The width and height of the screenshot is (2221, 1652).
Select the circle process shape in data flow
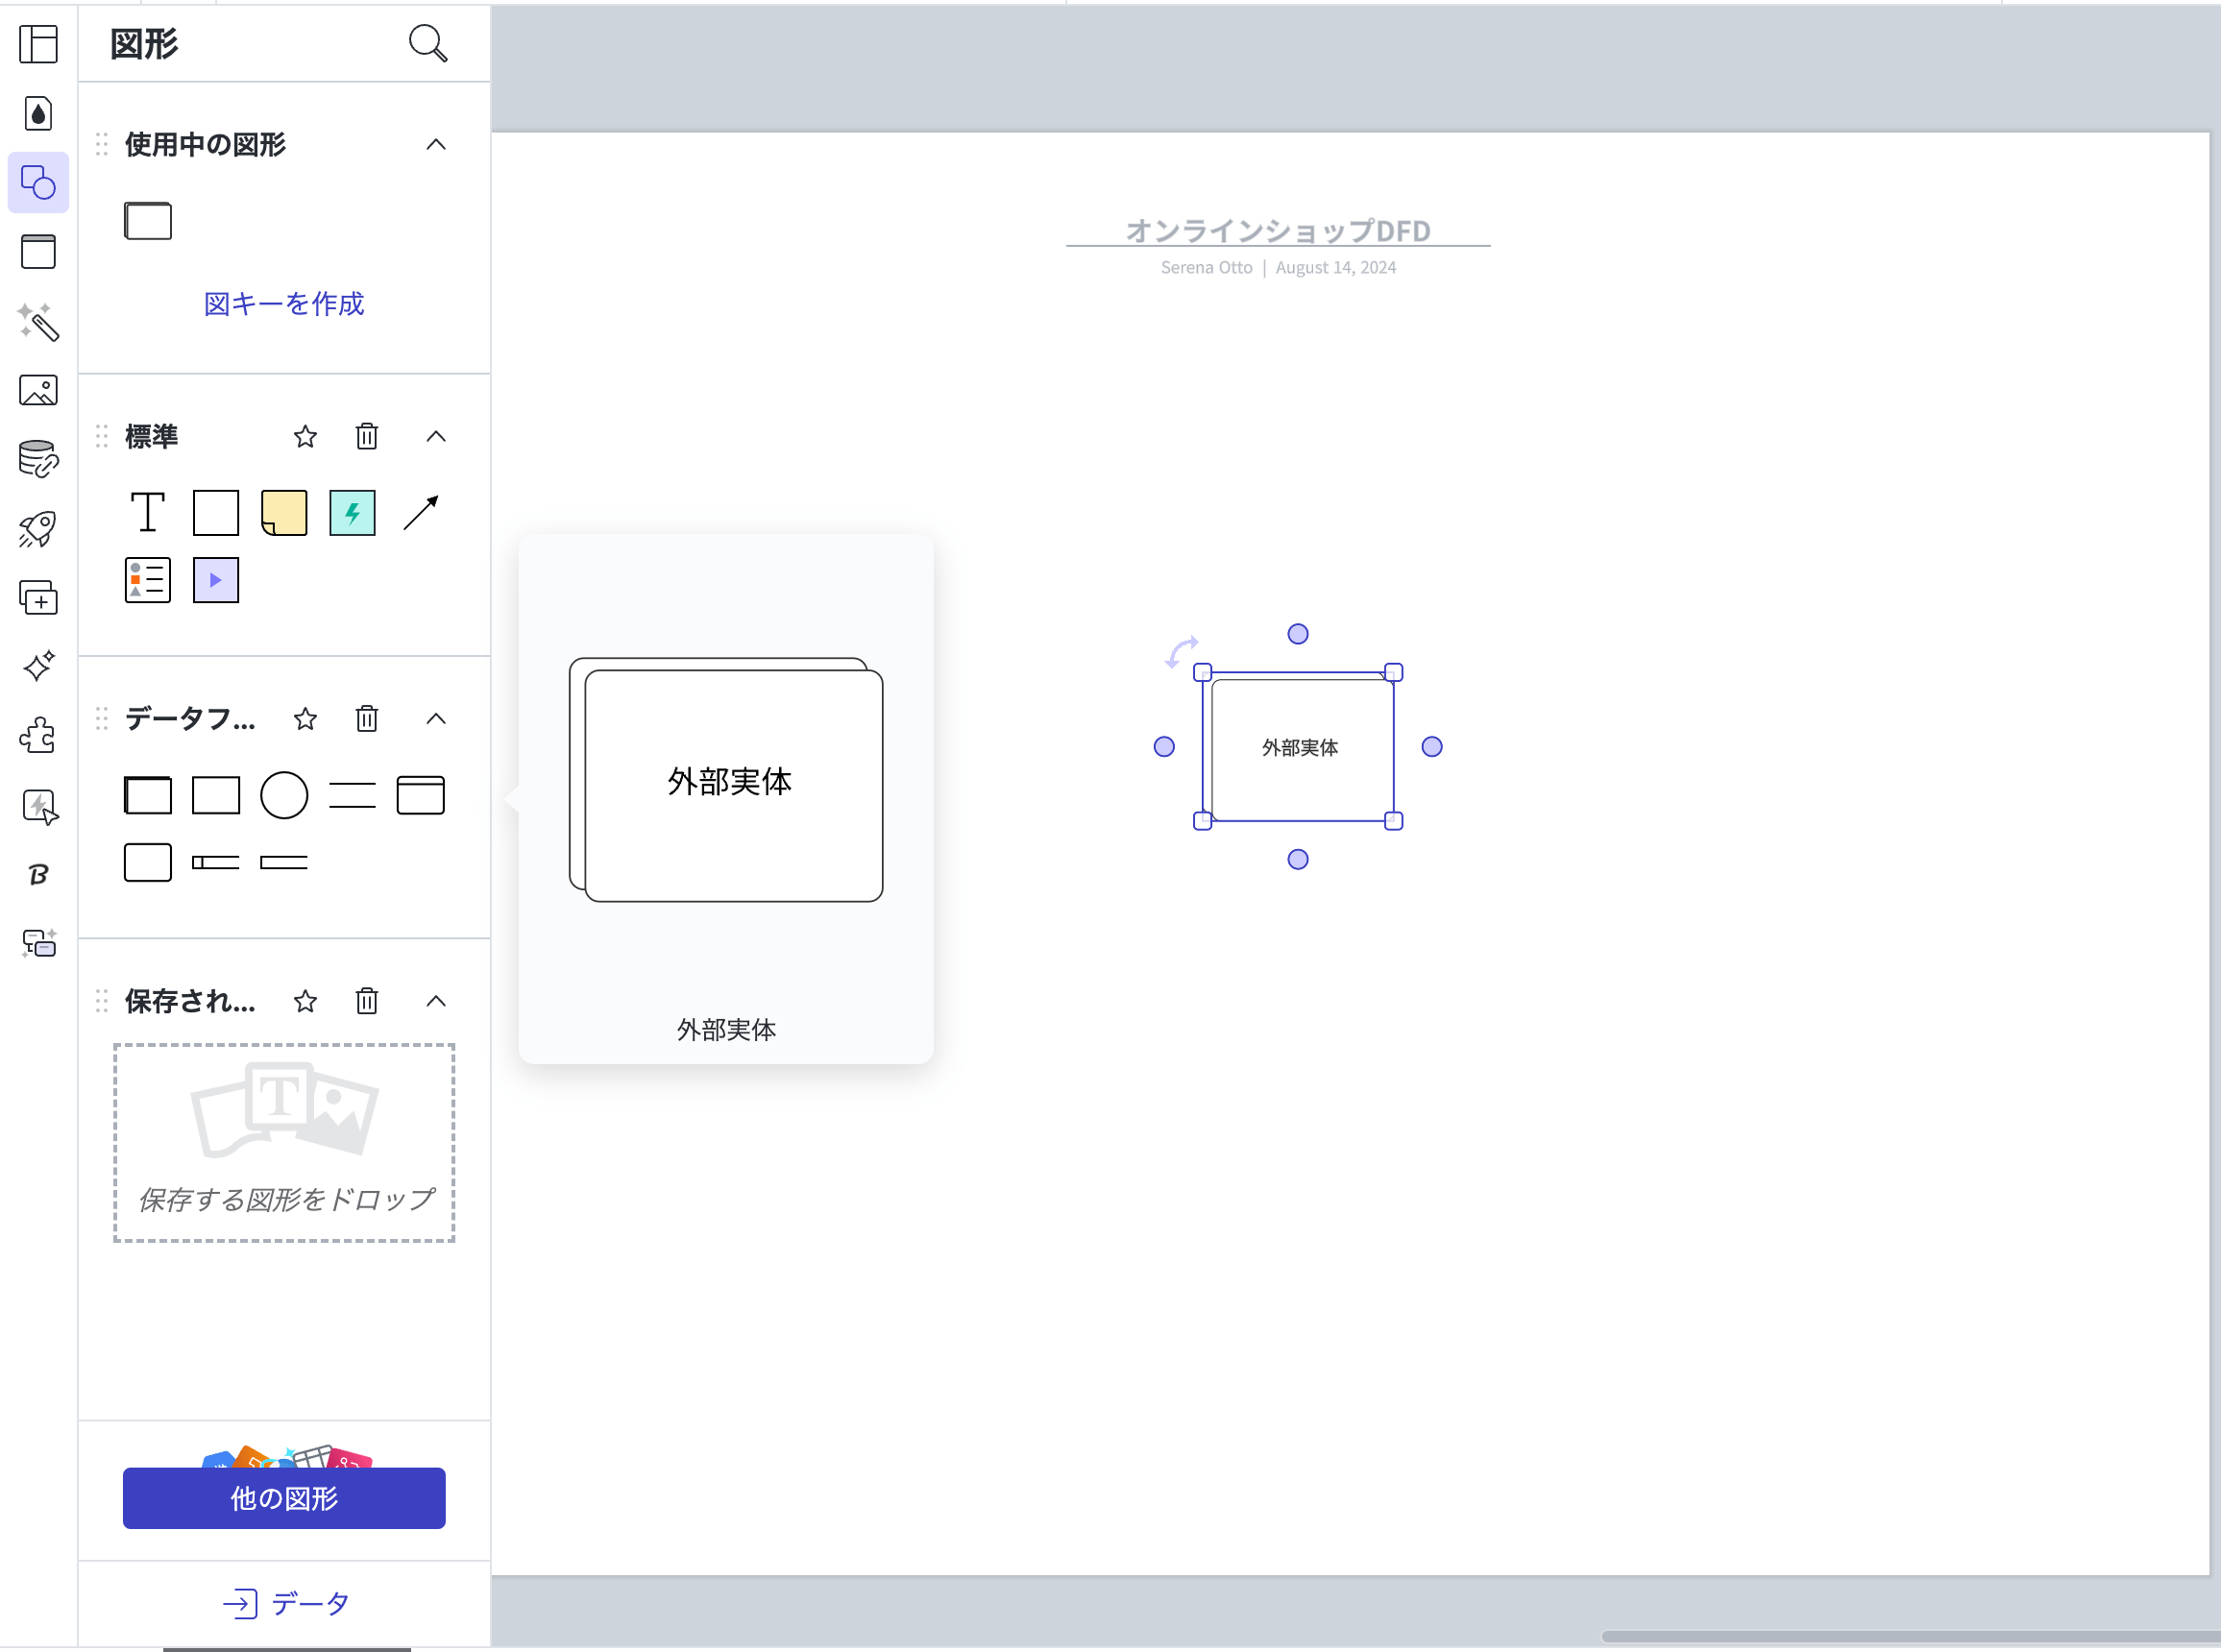coord(284,796)
